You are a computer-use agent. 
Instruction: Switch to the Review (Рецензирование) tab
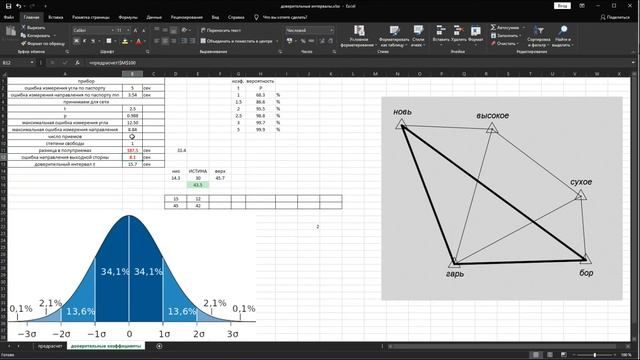[187, 17]
